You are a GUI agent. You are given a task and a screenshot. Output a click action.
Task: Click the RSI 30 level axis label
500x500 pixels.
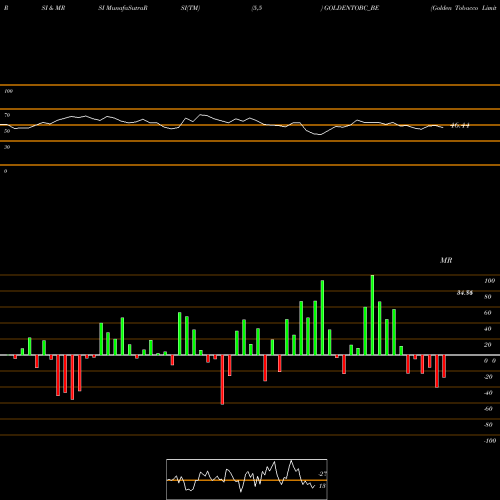[7, 147]
